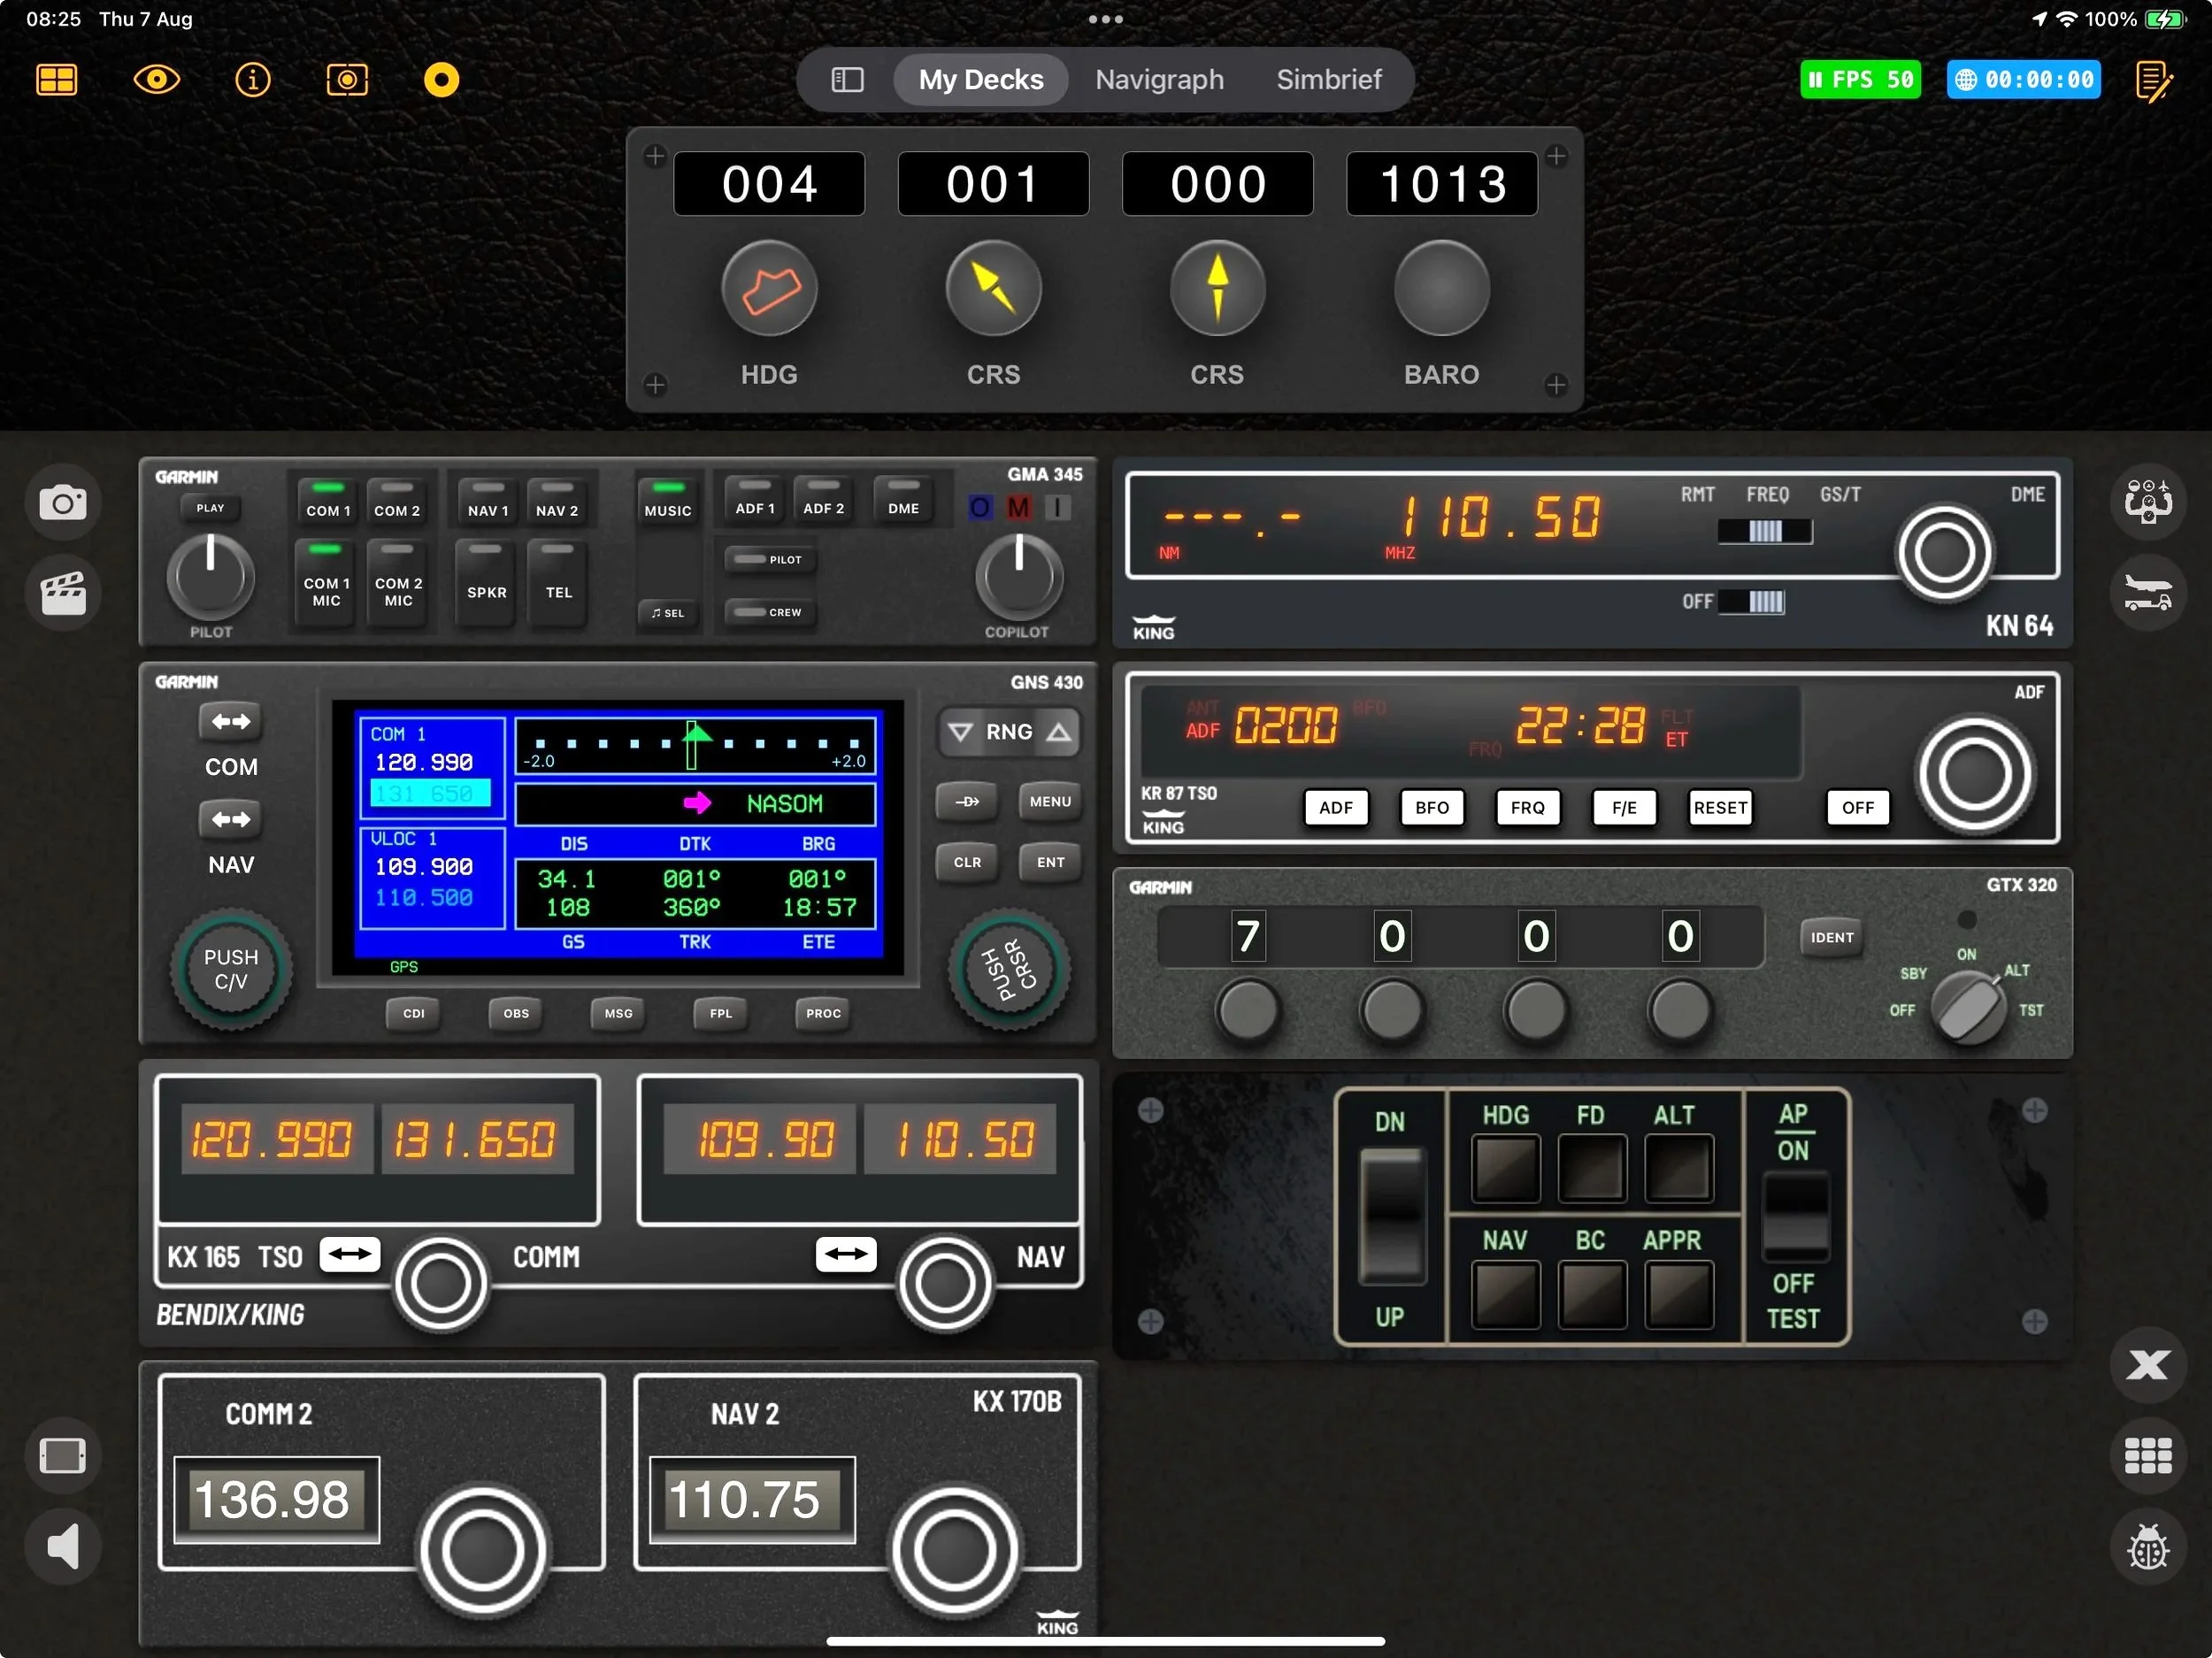Tap the CDI button on GNS 430
The width and height of the screenshot is (2212, 1658).
[414, 1014]
